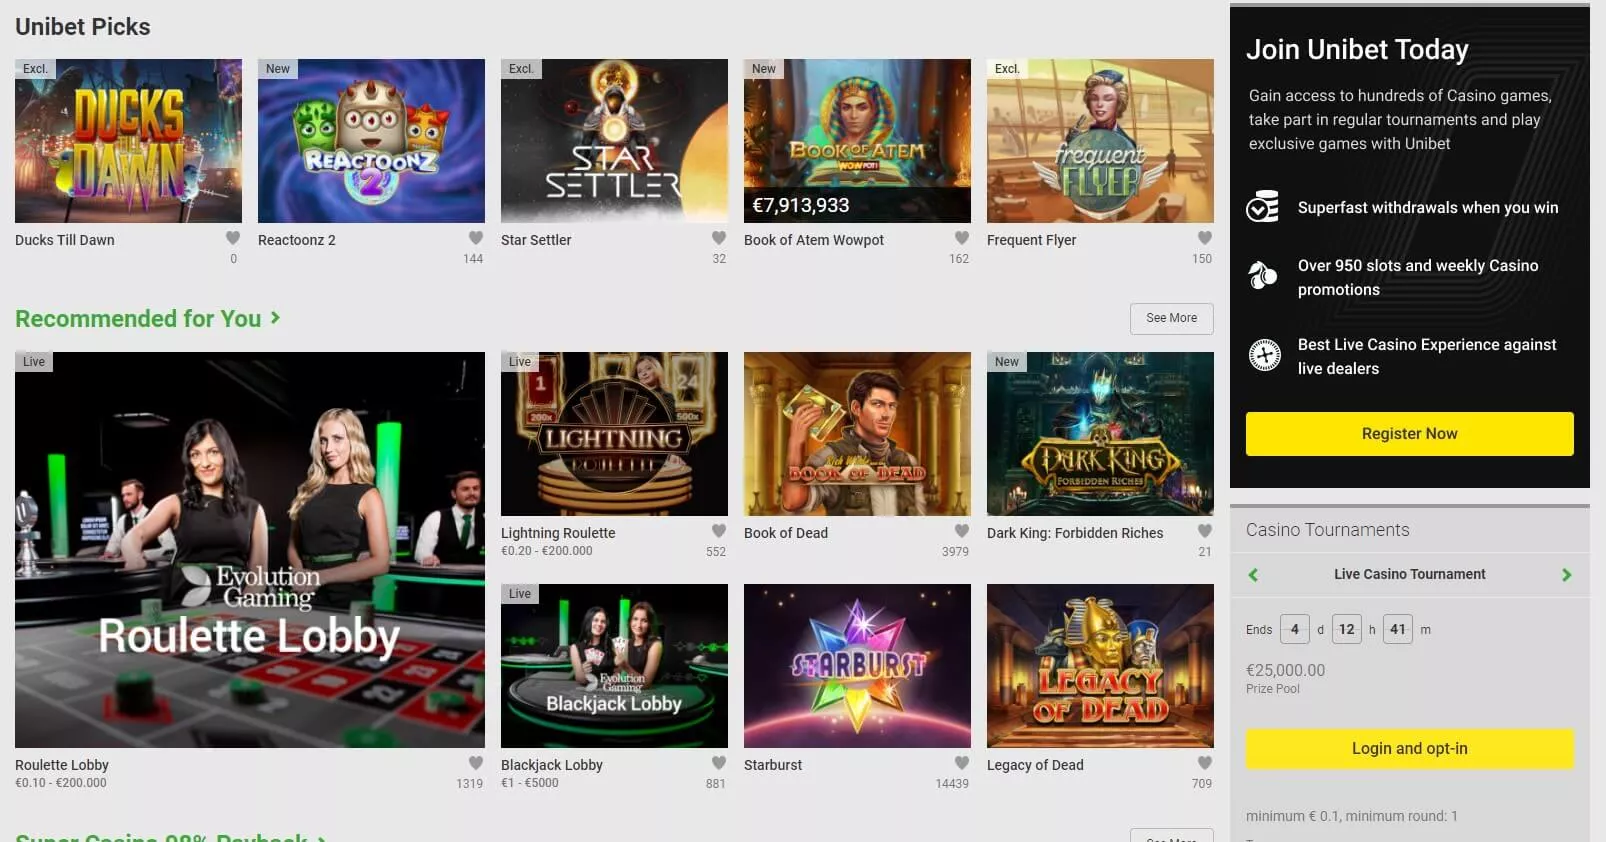Toggle favorite heart for Reactoonz 2
The height and width of the screenshot is (842, 1606).
(x=476, y=238)
